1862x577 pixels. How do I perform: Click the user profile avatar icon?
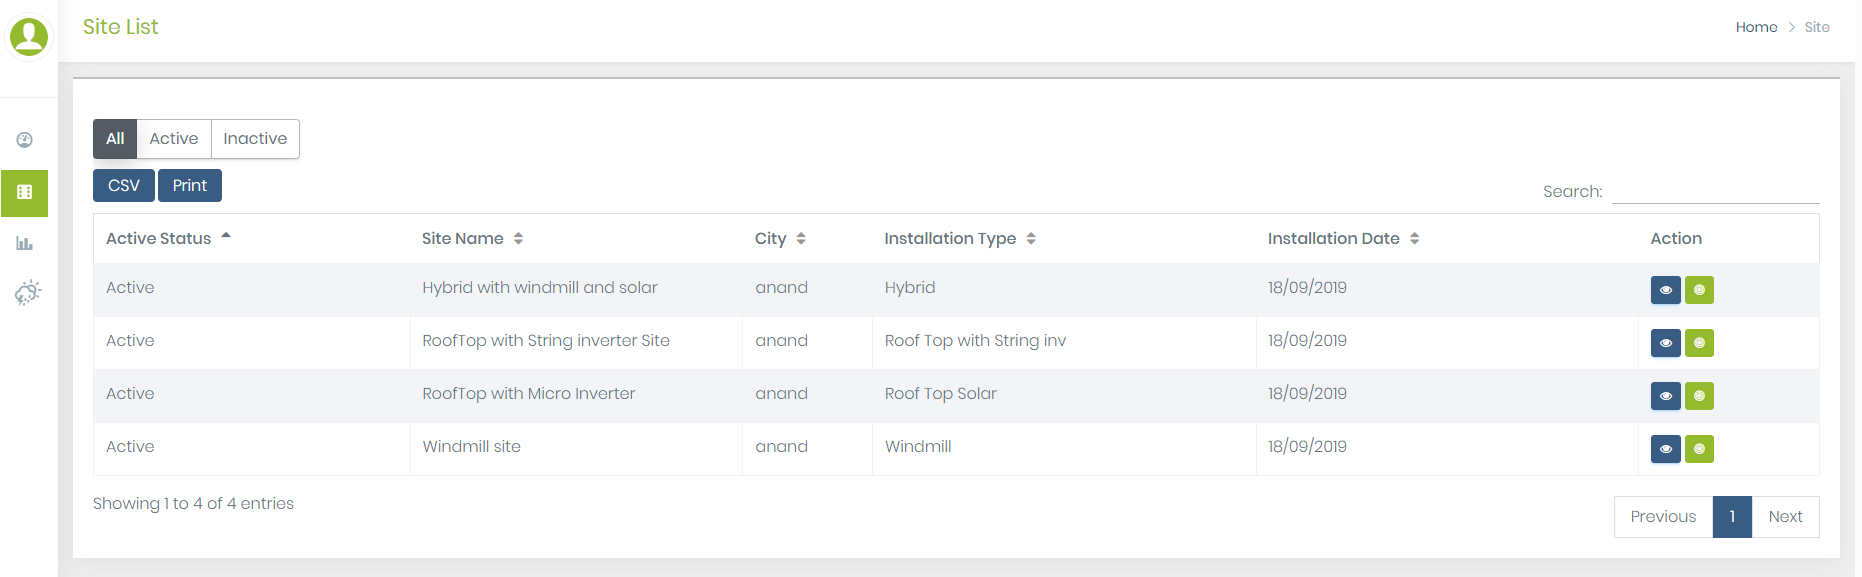point(29,37)
